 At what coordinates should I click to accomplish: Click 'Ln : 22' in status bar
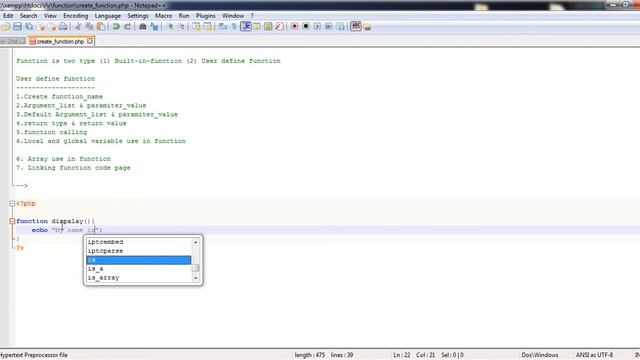point(402,355)
